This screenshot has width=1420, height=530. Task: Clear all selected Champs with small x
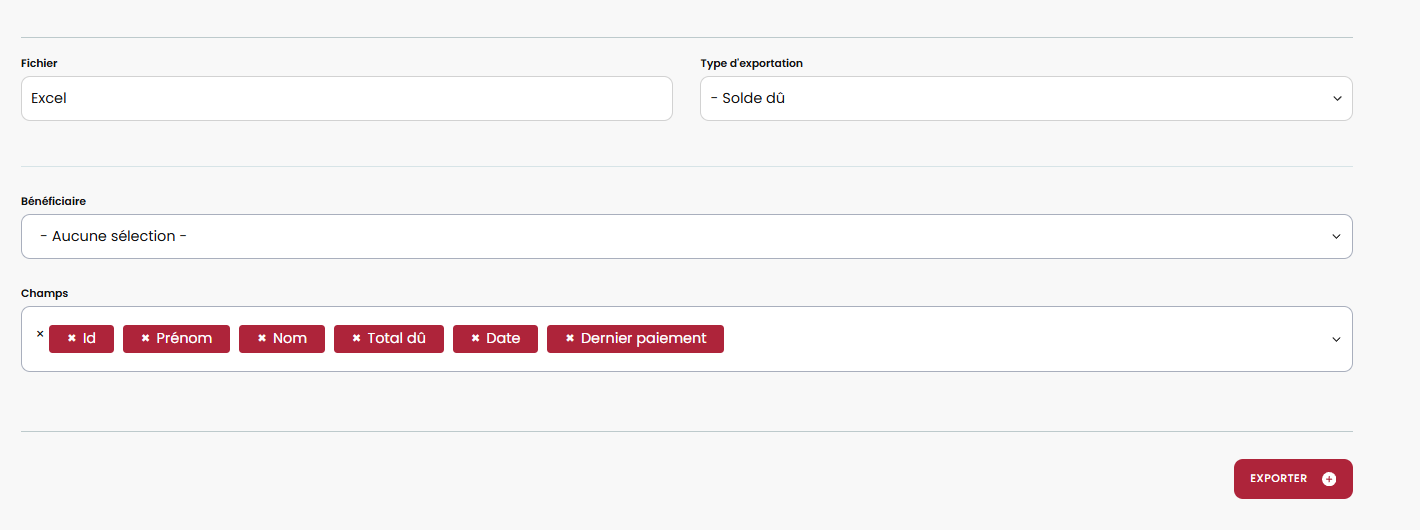pos(40,334)
